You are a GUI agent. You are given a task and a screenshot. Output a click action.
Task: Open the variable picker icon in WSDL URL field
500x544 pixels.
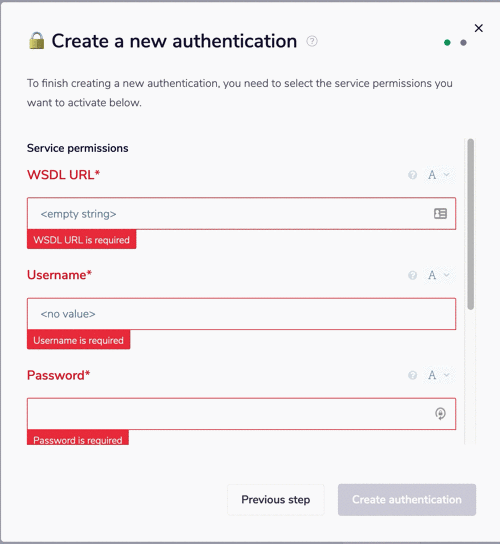coord(440,213)
